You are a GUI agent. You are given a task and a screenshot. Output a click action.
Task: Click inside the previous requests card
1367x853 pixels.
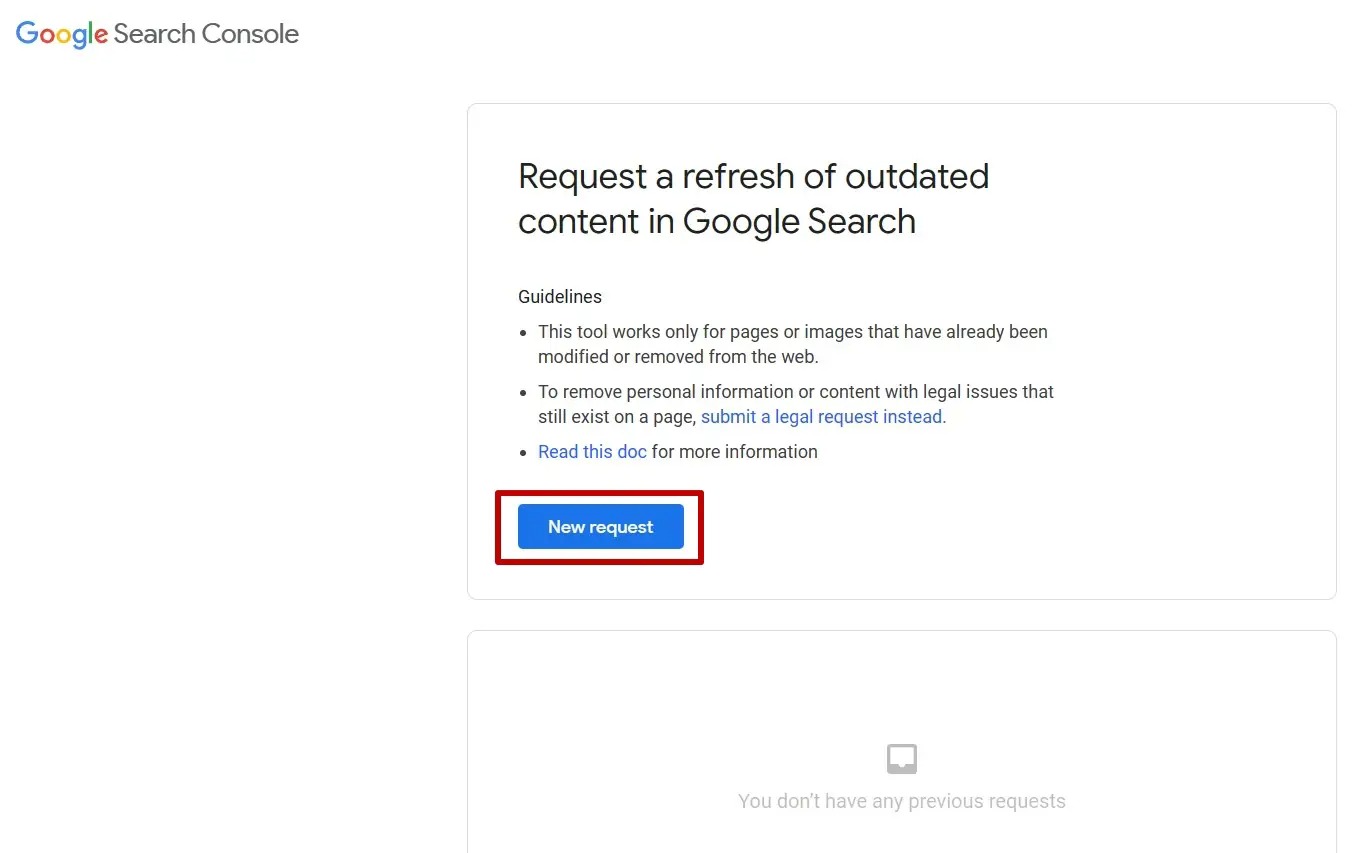[x=901, y=740]
